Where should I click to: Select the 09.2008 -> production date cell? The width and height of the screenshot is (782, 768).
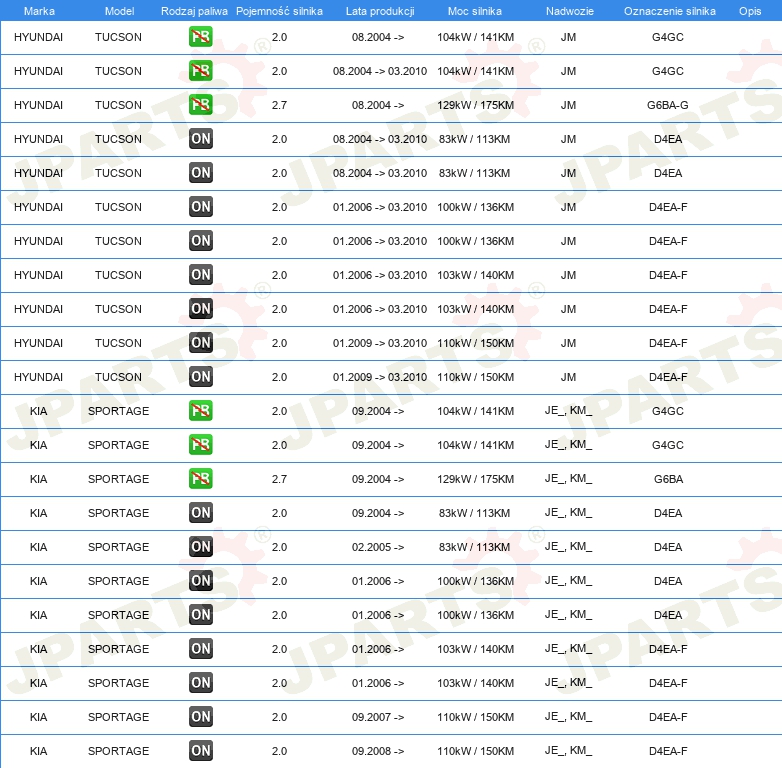click(x=378, y=751)
